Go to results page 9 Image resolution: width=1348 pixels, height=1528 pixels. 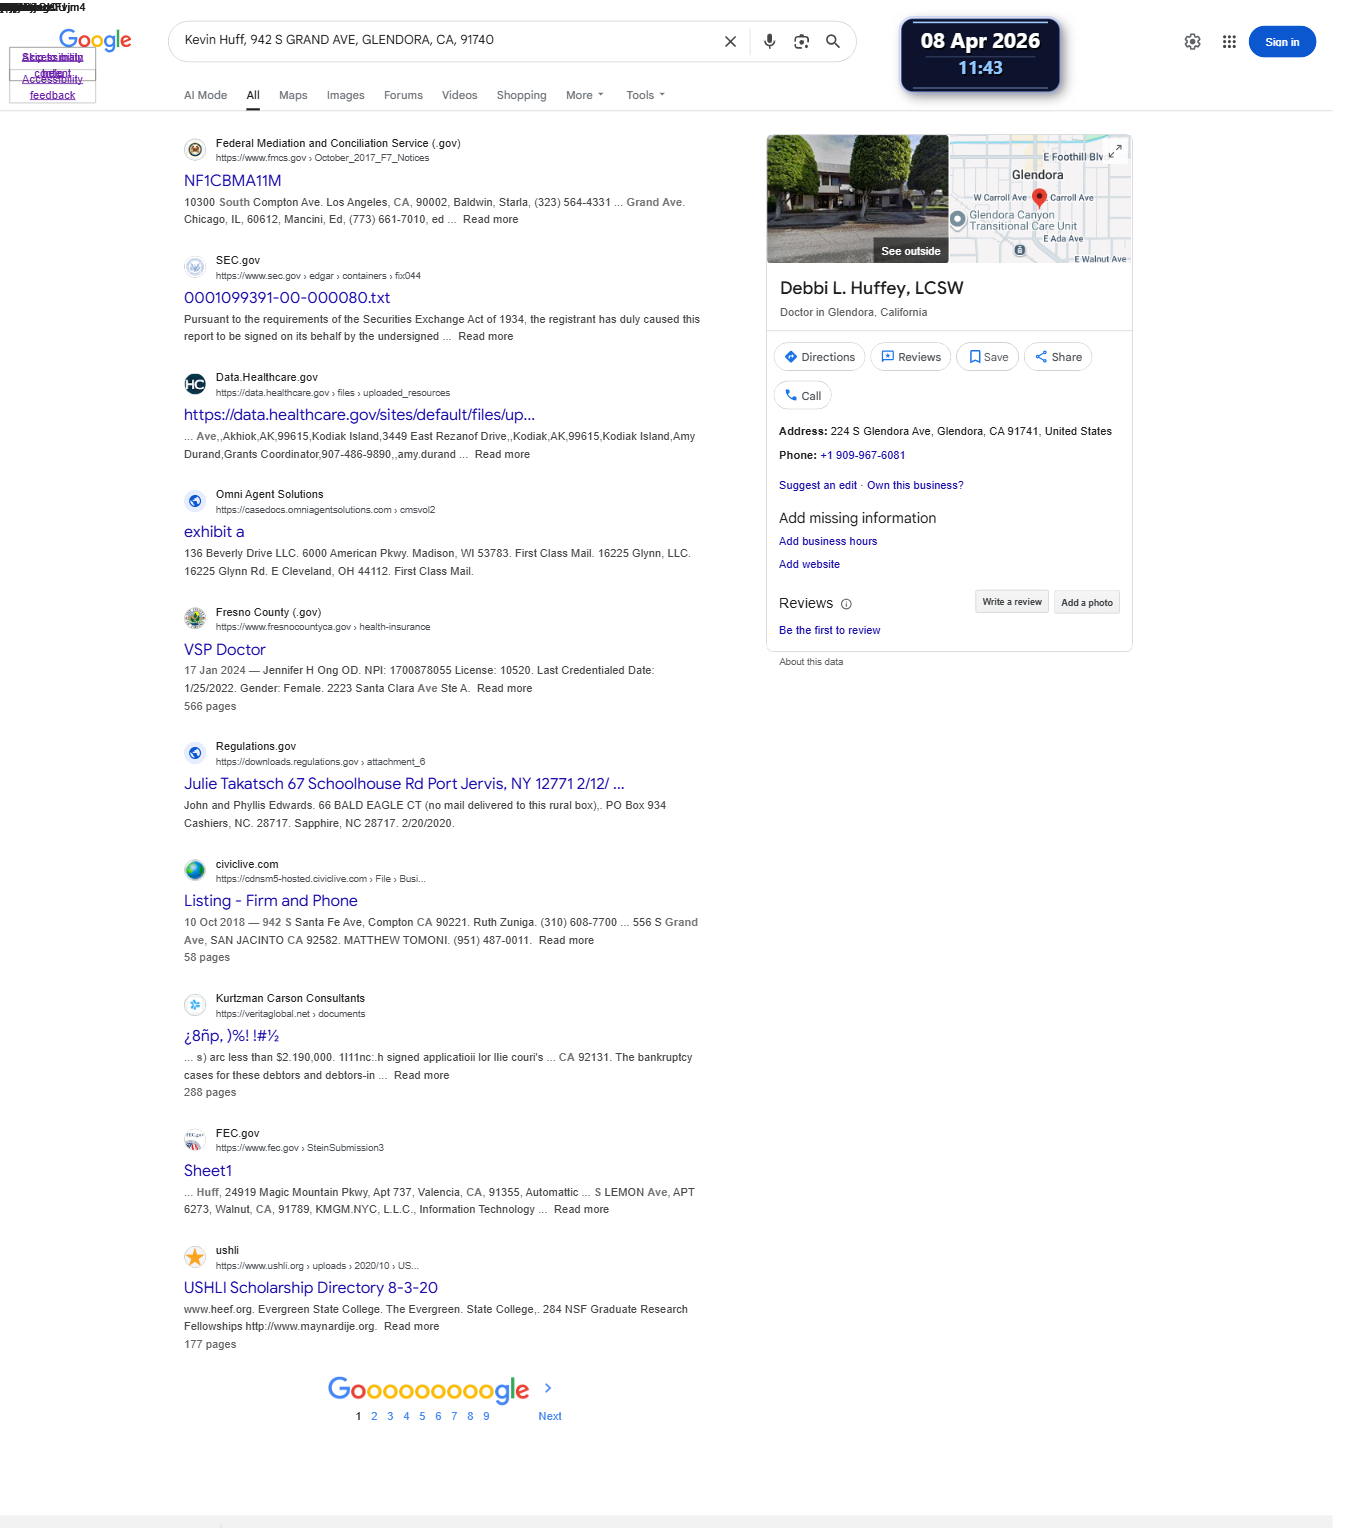486,1416
